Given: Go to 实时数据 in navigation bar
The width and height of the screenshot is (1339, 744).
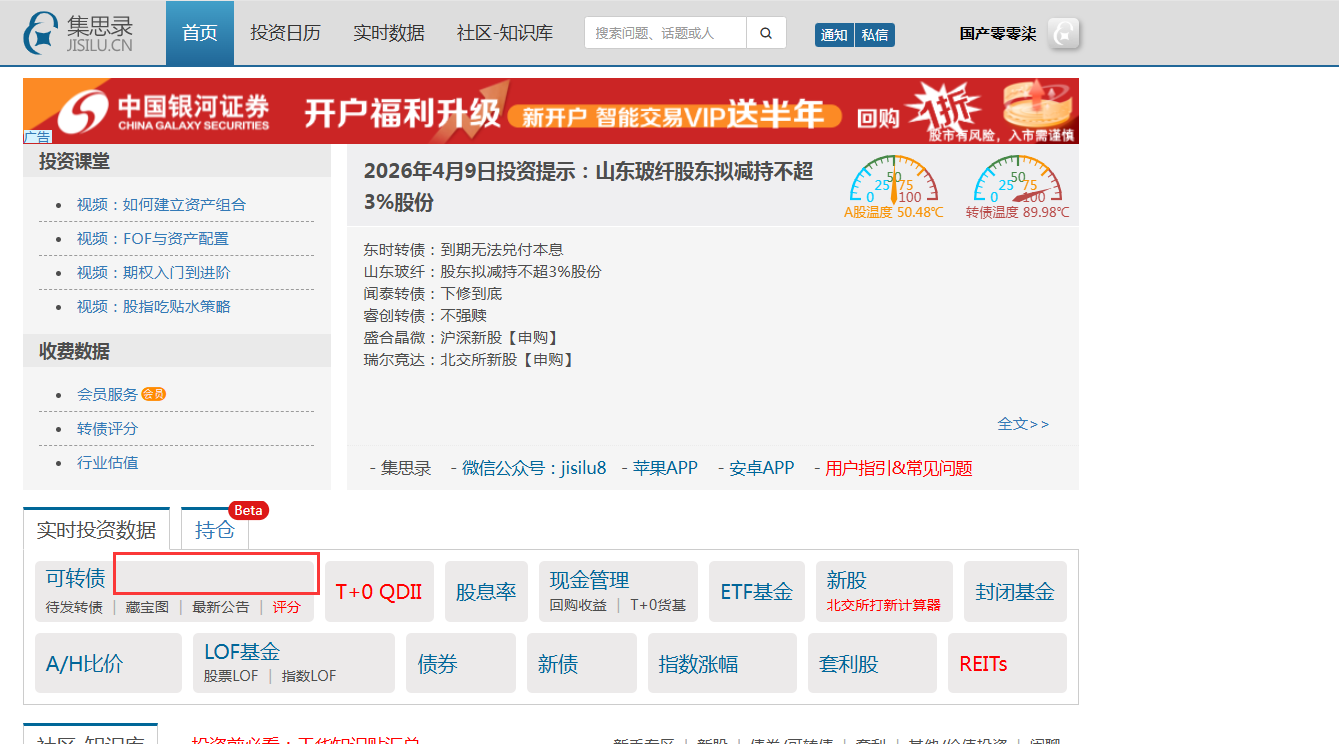Looking at the screenshot, I should click(x=388, y=33).
